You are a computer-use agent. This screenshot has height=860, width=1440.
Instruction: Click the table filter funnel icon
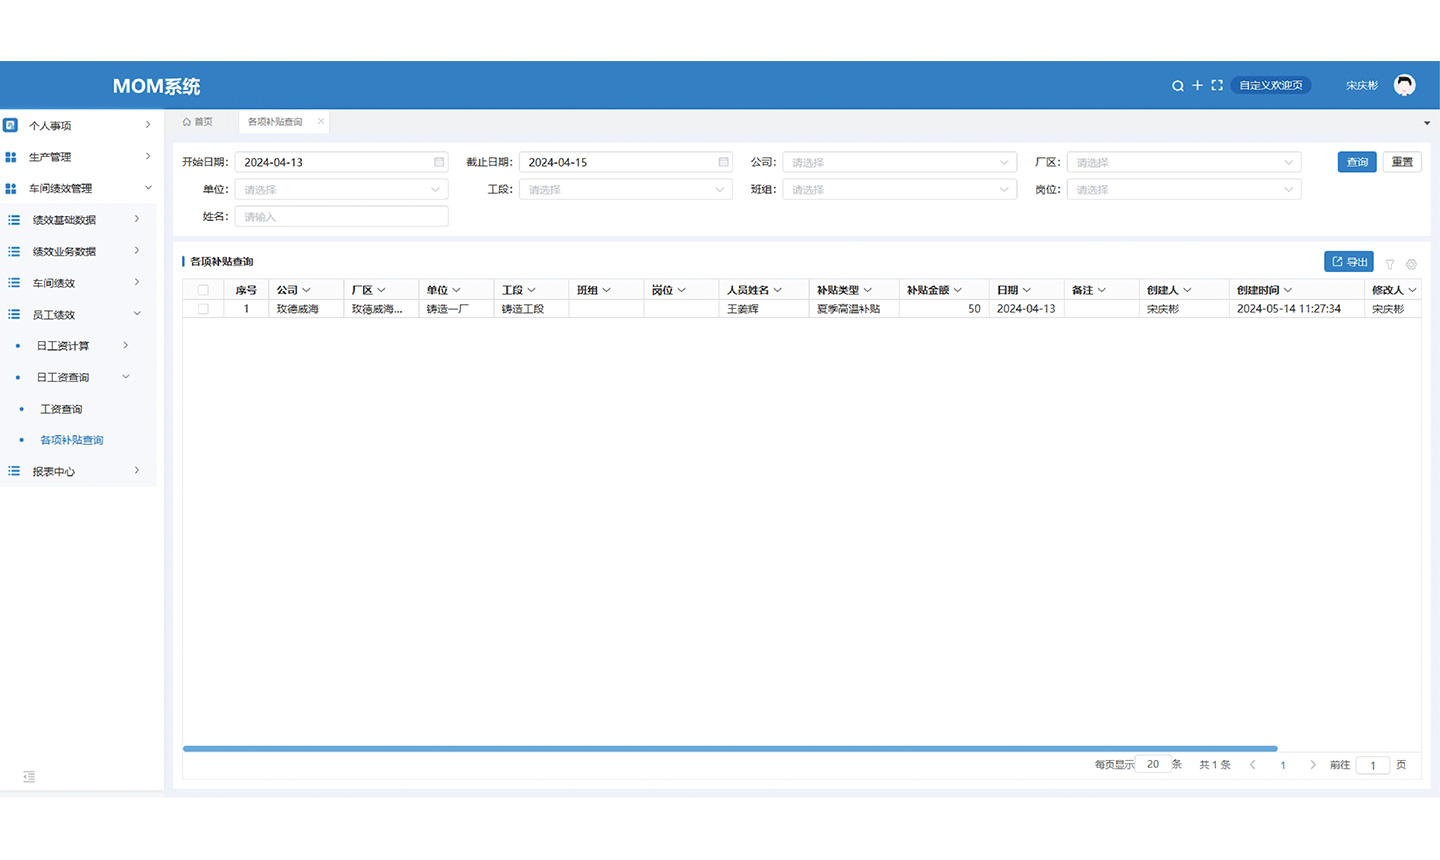click(x=1390, y=265)
